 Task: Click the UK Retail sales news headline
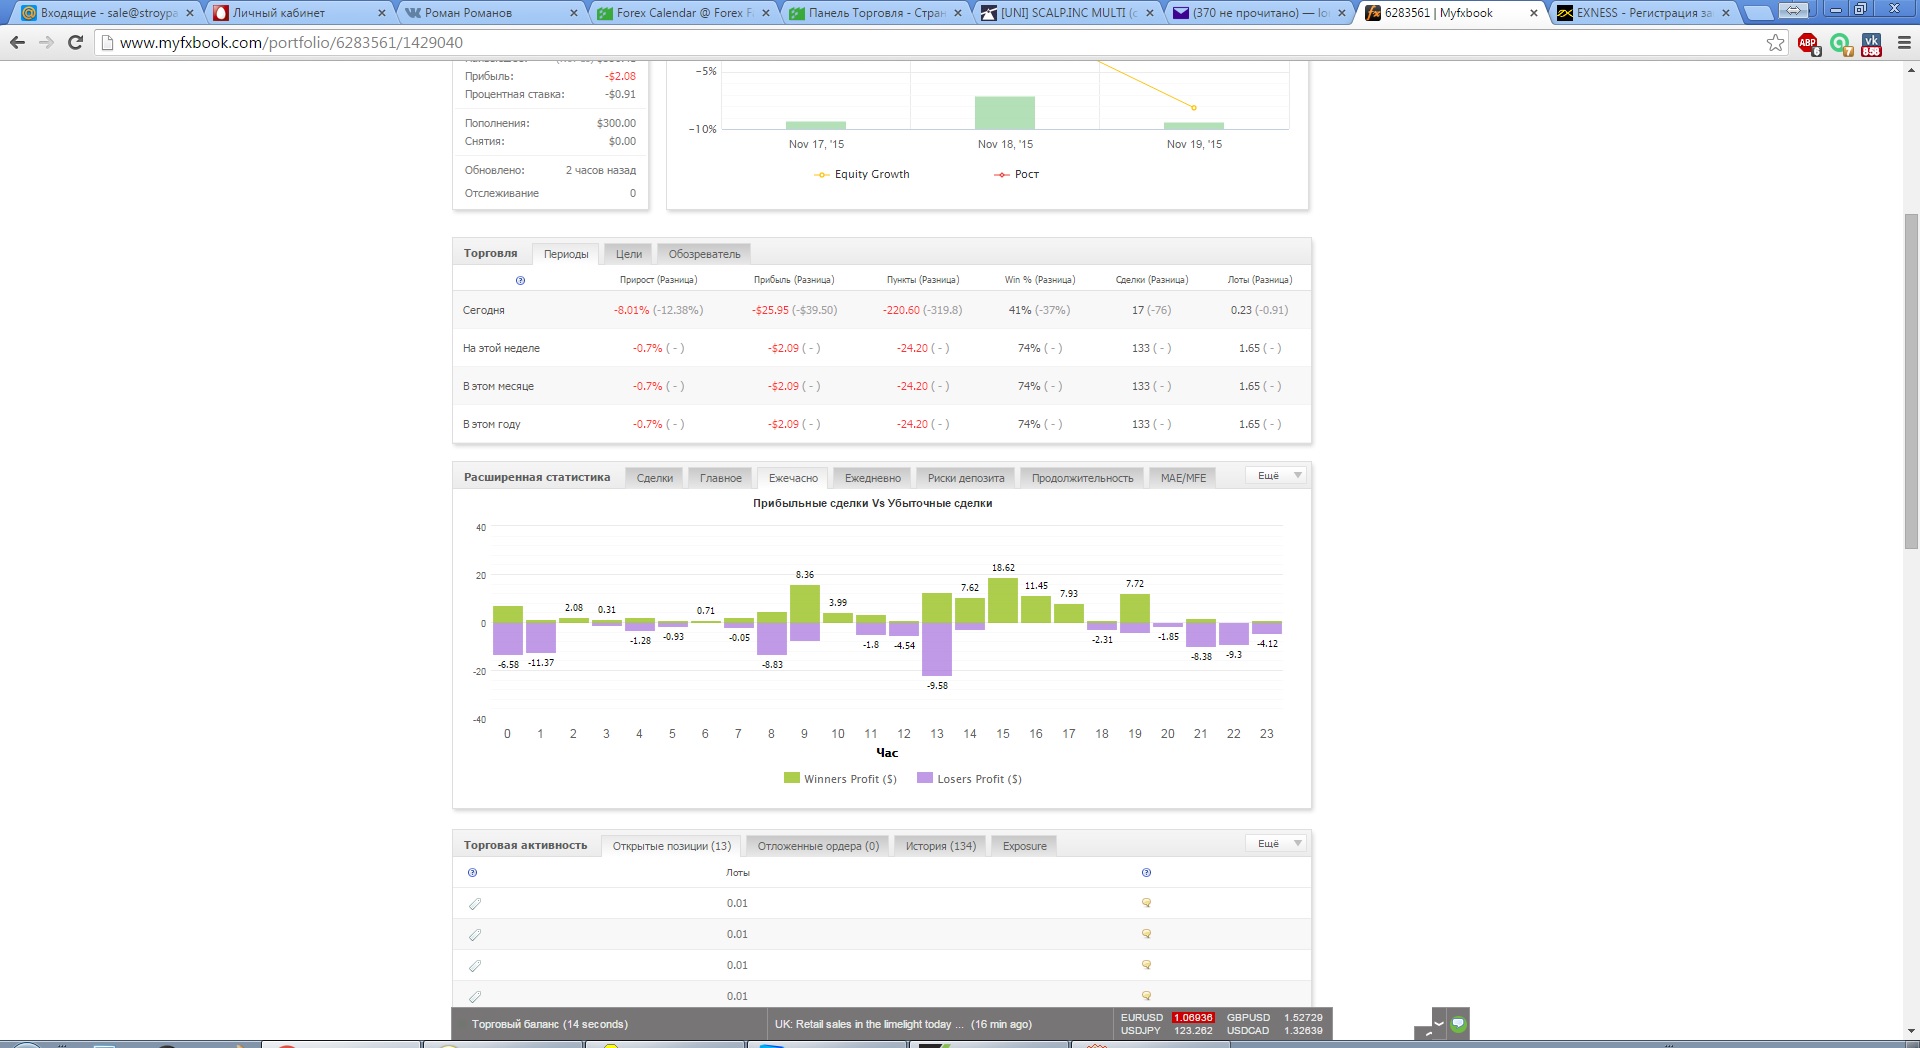(x=903, y=1024)
